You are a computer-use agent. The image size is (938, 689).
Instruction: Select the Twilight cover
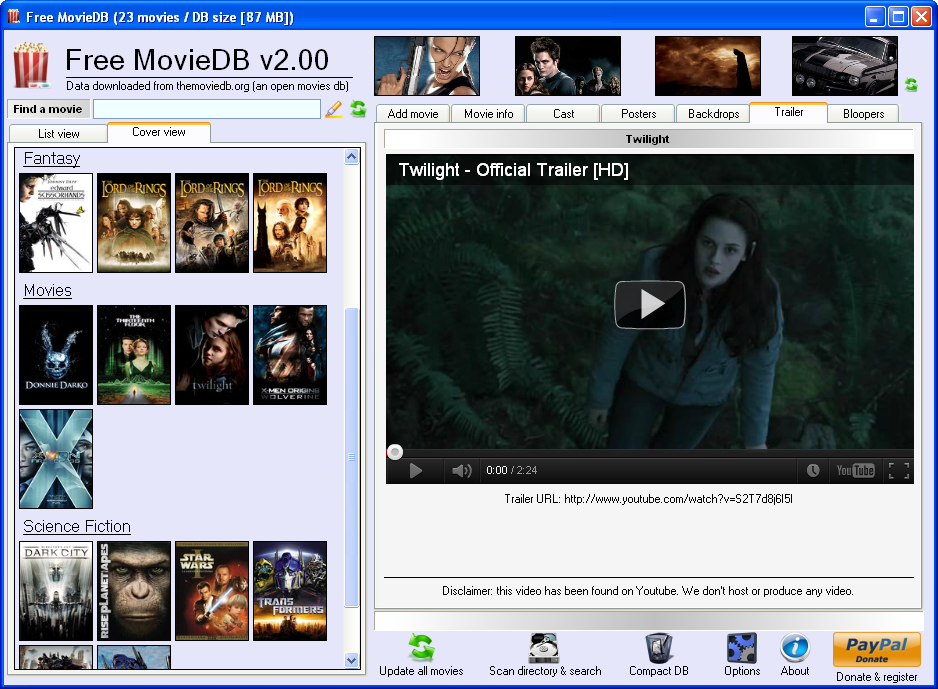click(212, 355)
